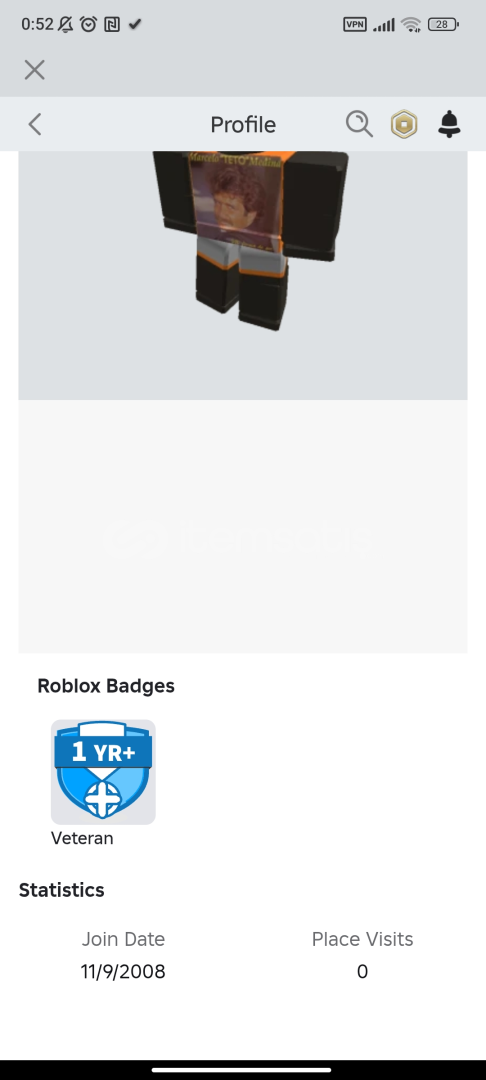
Task: Tap the alarm clock status icon
Action: [88, 25]
